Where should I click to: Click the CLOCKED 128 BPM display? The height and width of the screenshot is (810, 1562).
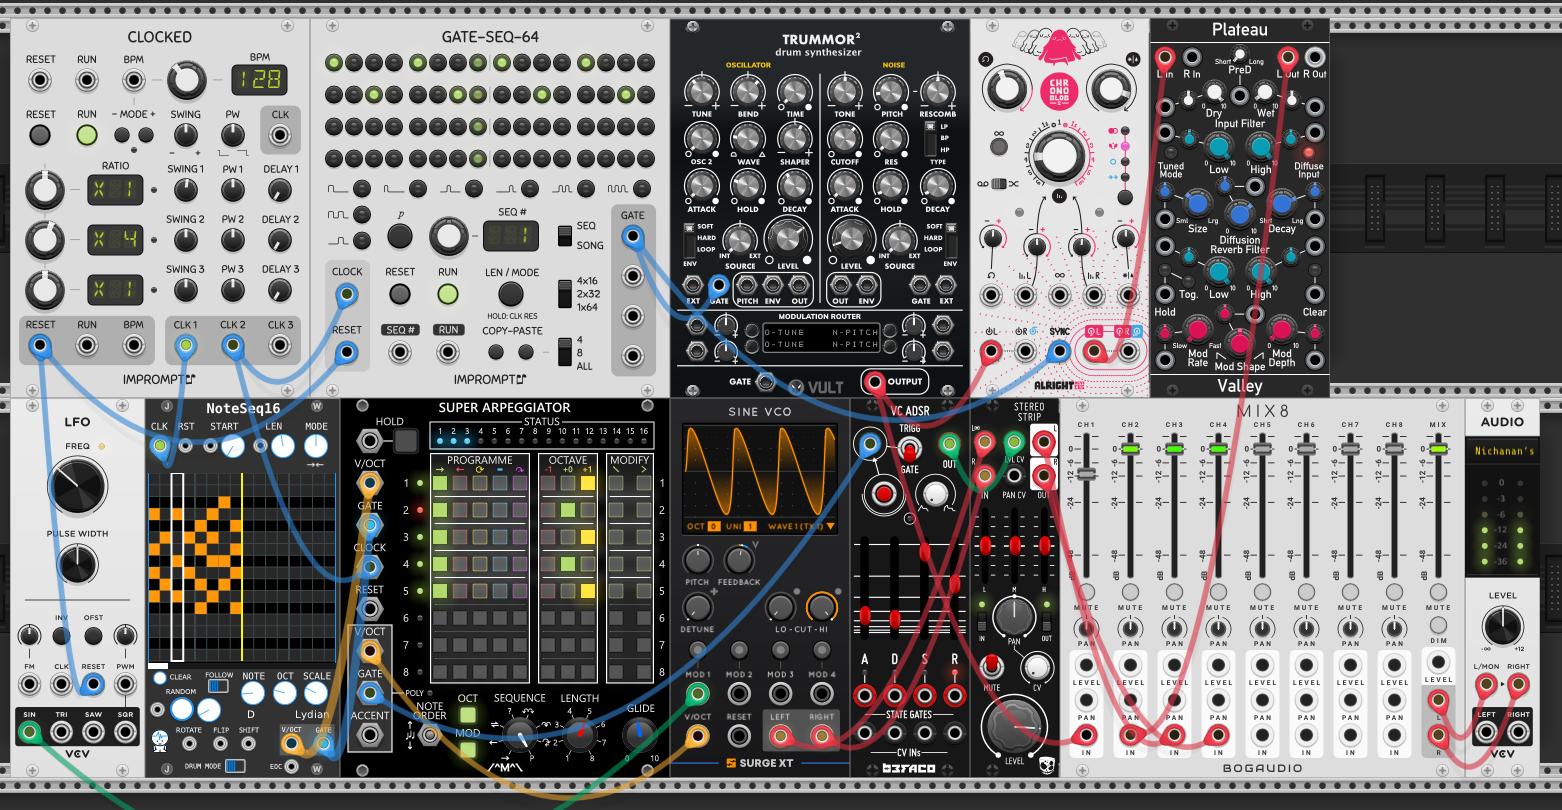259,79
